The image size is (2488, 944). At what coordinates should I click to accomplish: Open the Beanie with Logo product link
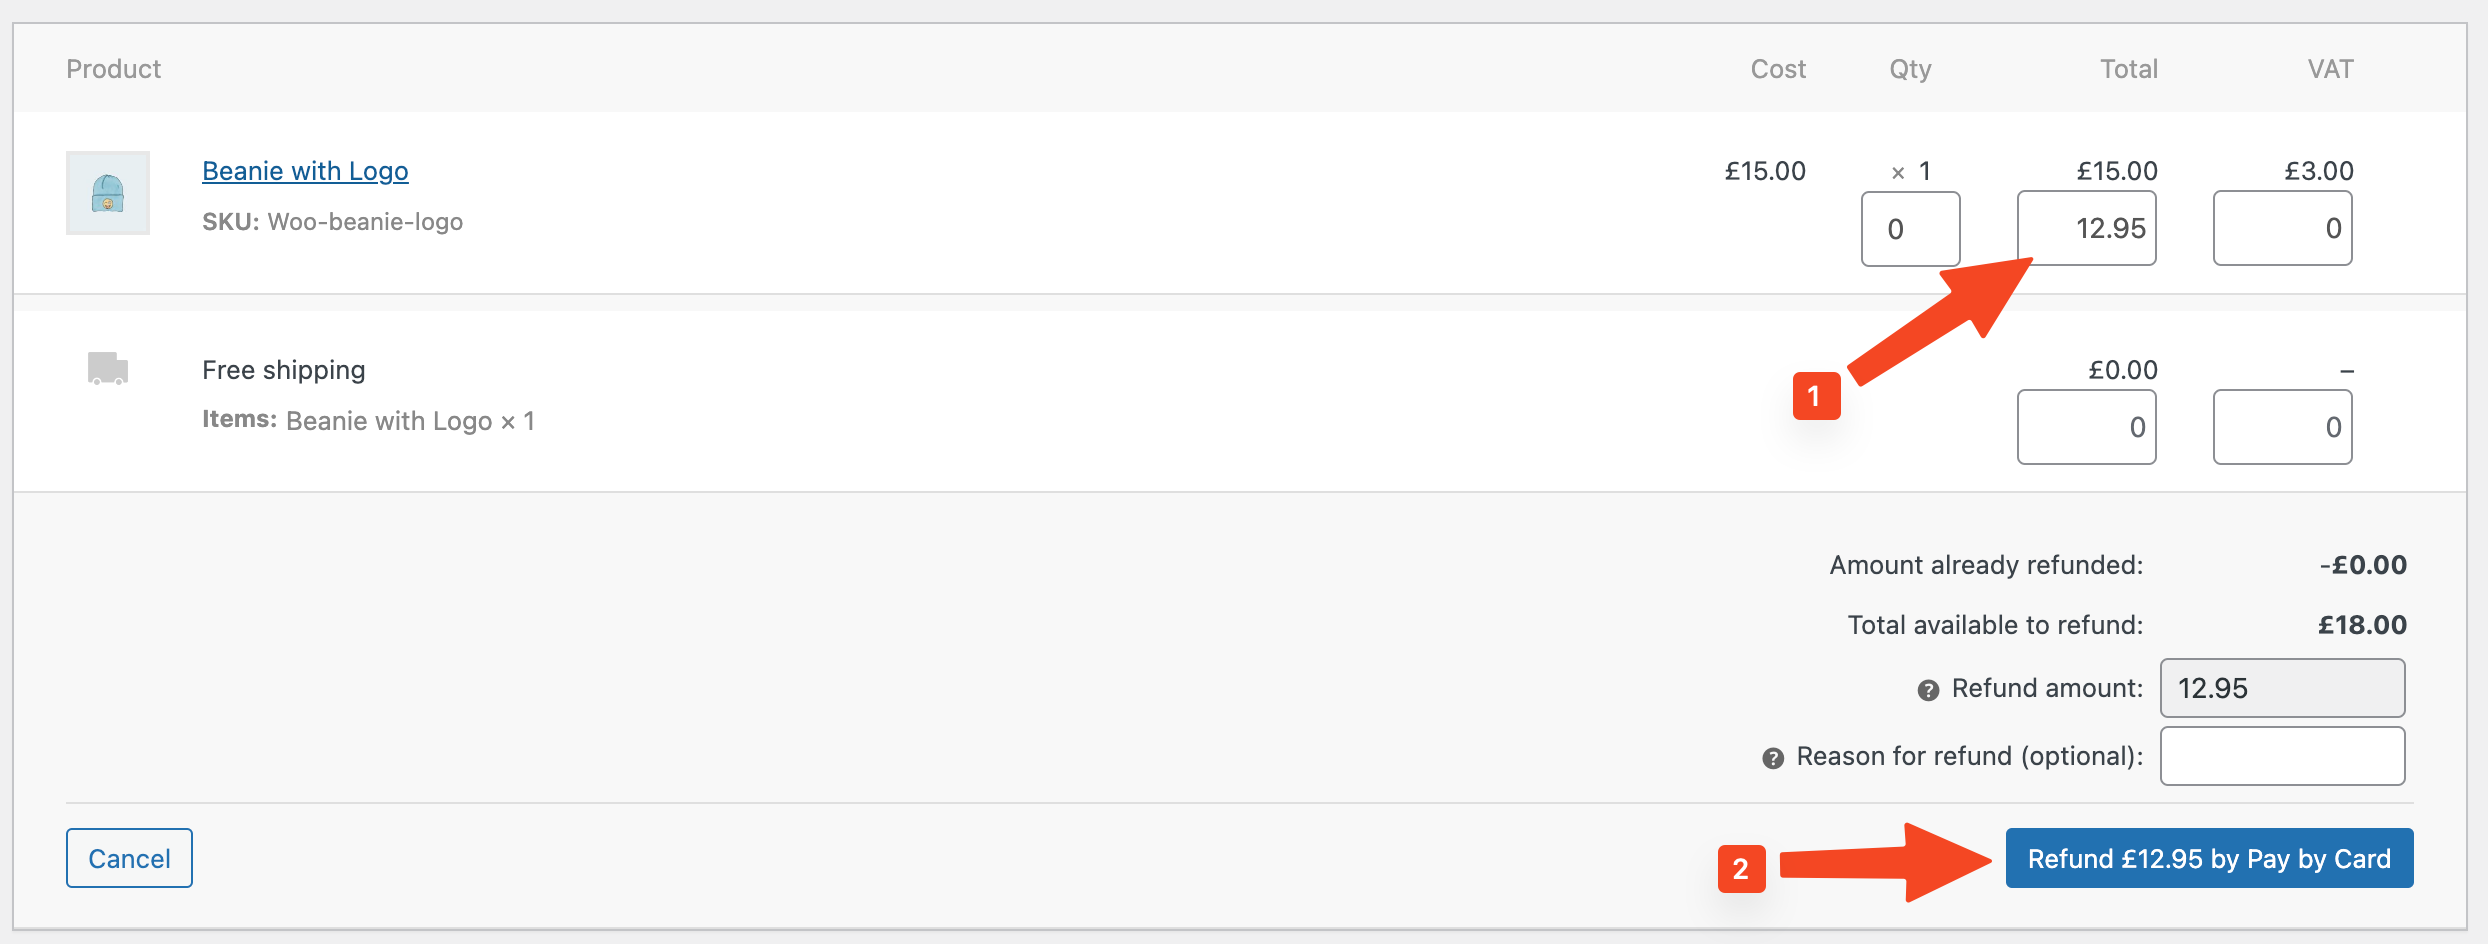(x=305, y=171)
